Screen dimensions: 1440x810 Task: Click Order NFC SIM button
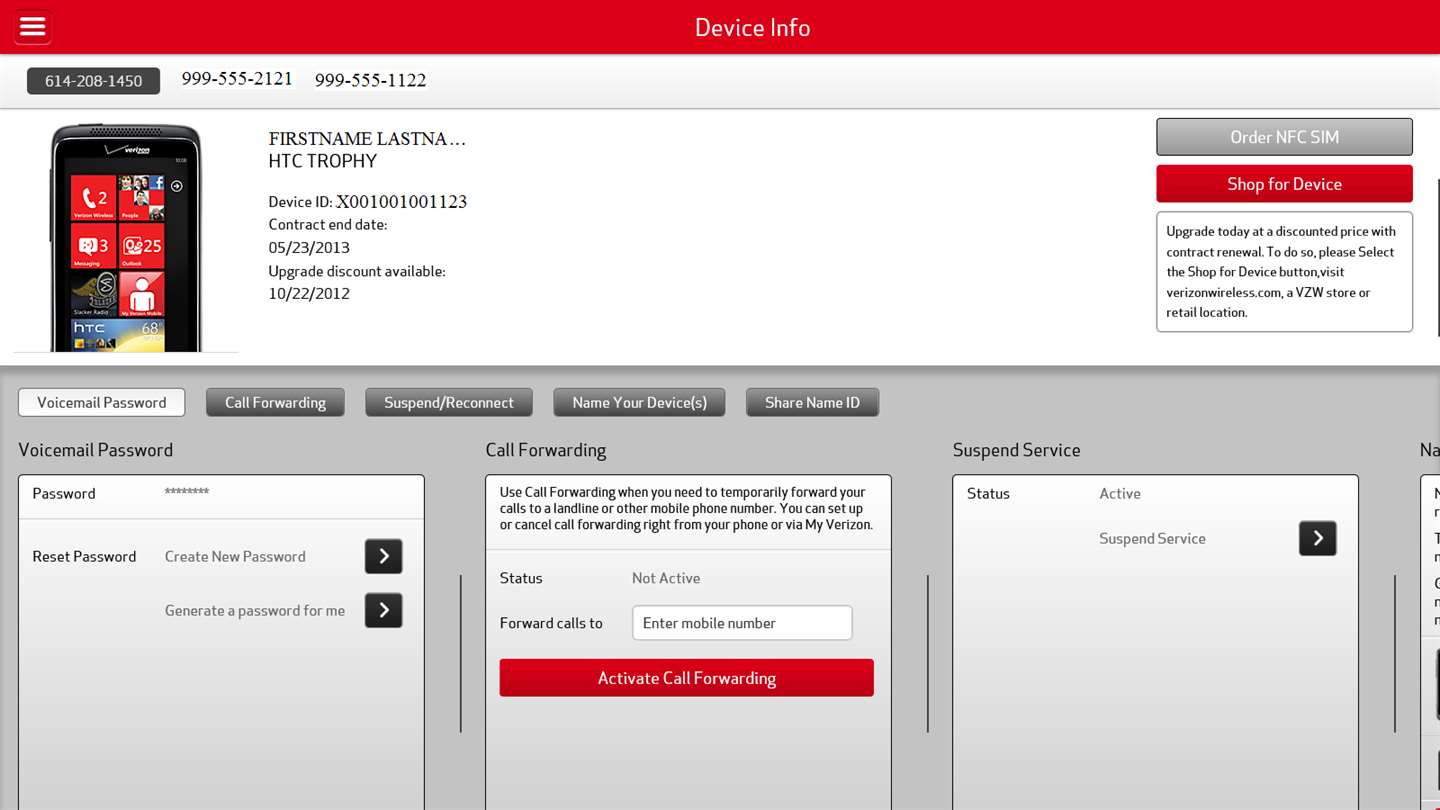(1284, 137)
